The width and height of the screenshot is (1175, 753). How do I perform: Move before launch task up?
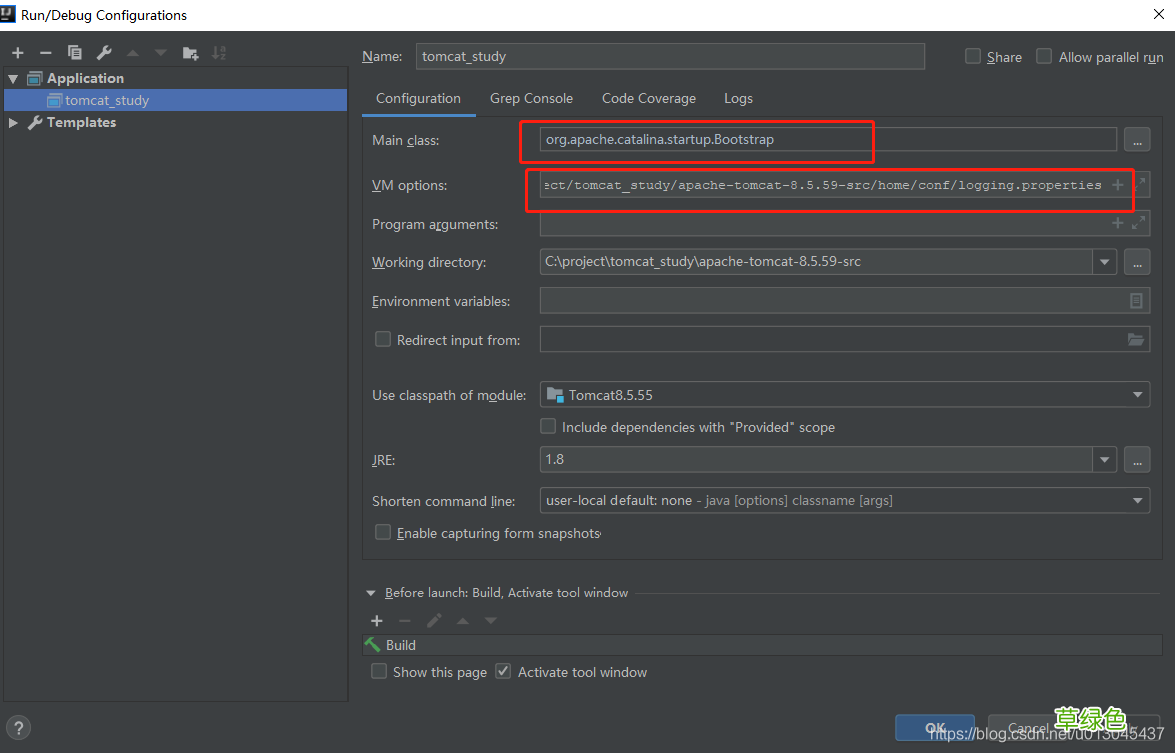(462, 620)
